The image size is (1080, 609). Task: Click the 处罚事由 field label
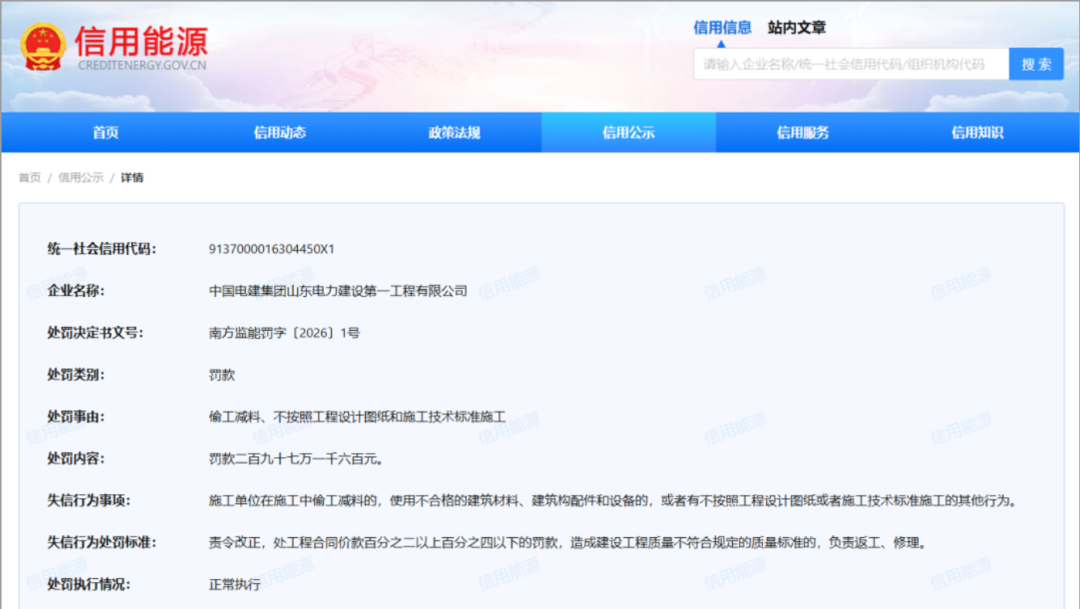click(76, 417)
